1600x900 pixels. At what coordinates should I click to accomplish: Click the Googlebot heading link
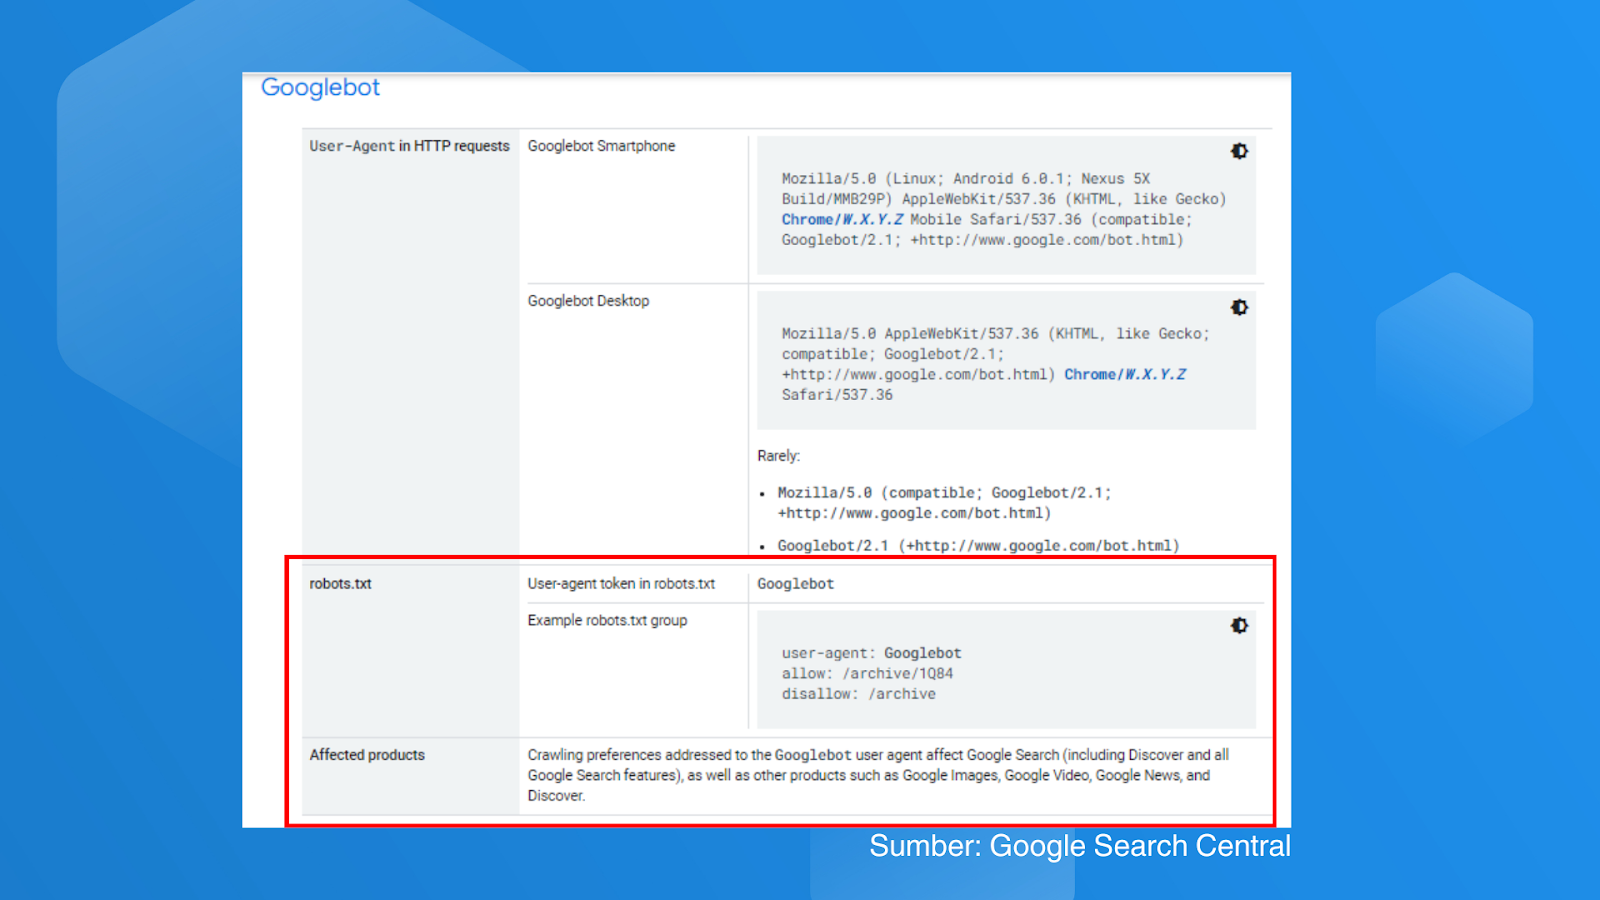[320, 88]
